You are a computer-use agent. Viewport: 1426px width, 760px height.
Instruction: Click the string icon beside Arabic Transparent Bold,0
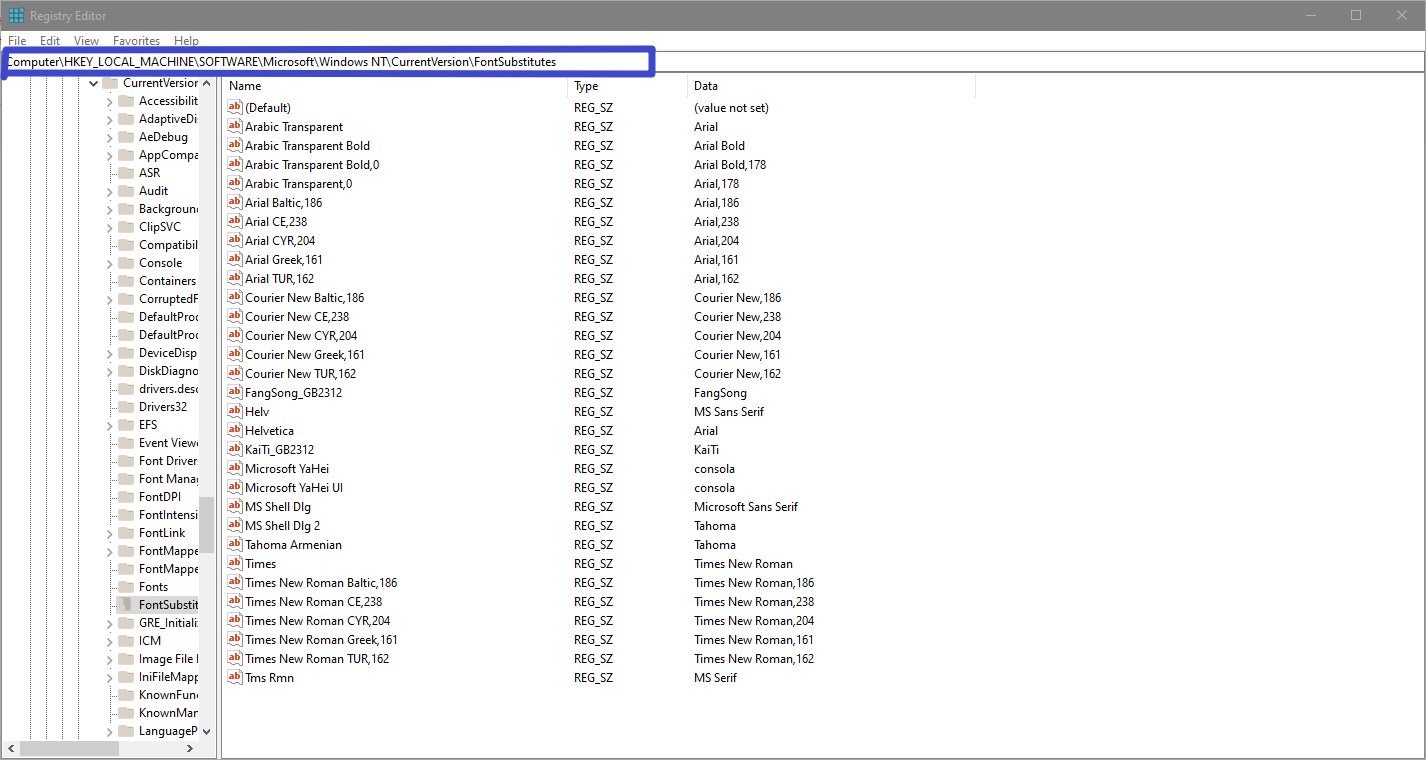[x=235, y=164]
